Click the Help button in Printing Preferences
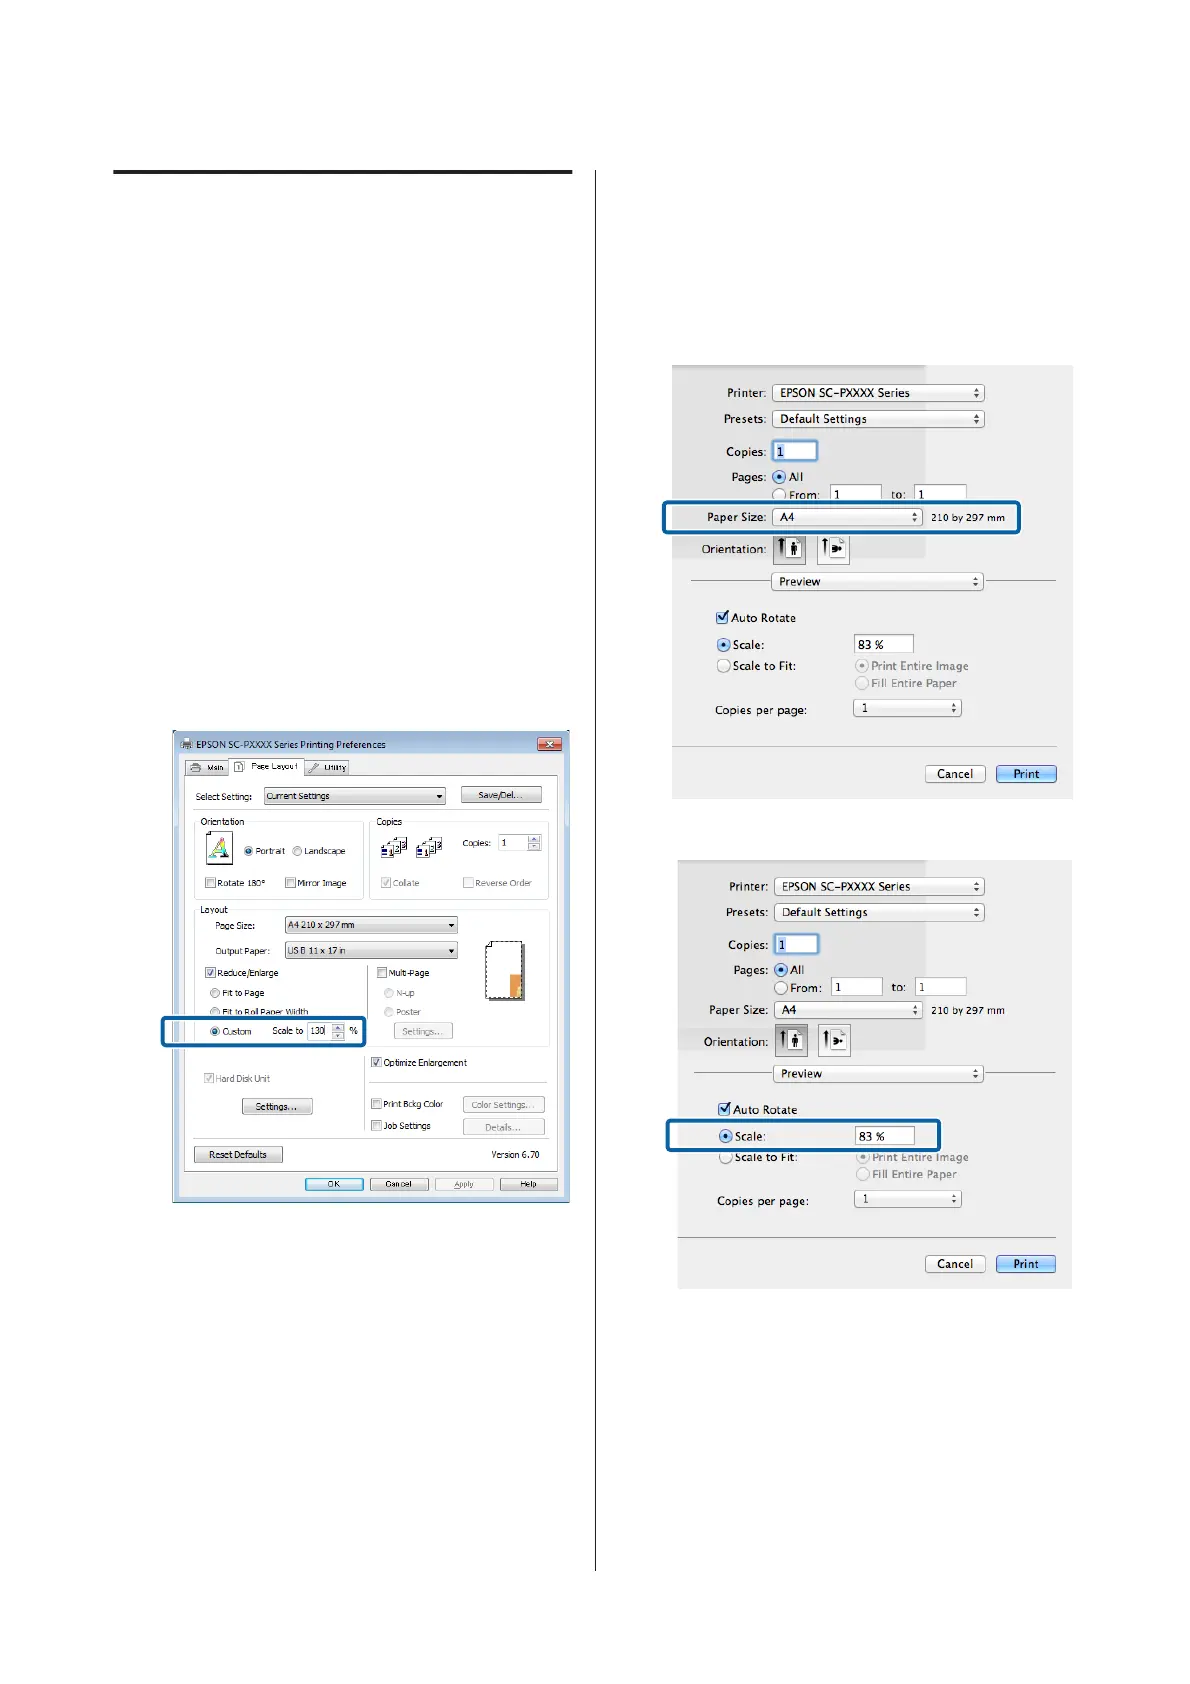This screenshot has height=1684, width=1190. [529, 1184]
